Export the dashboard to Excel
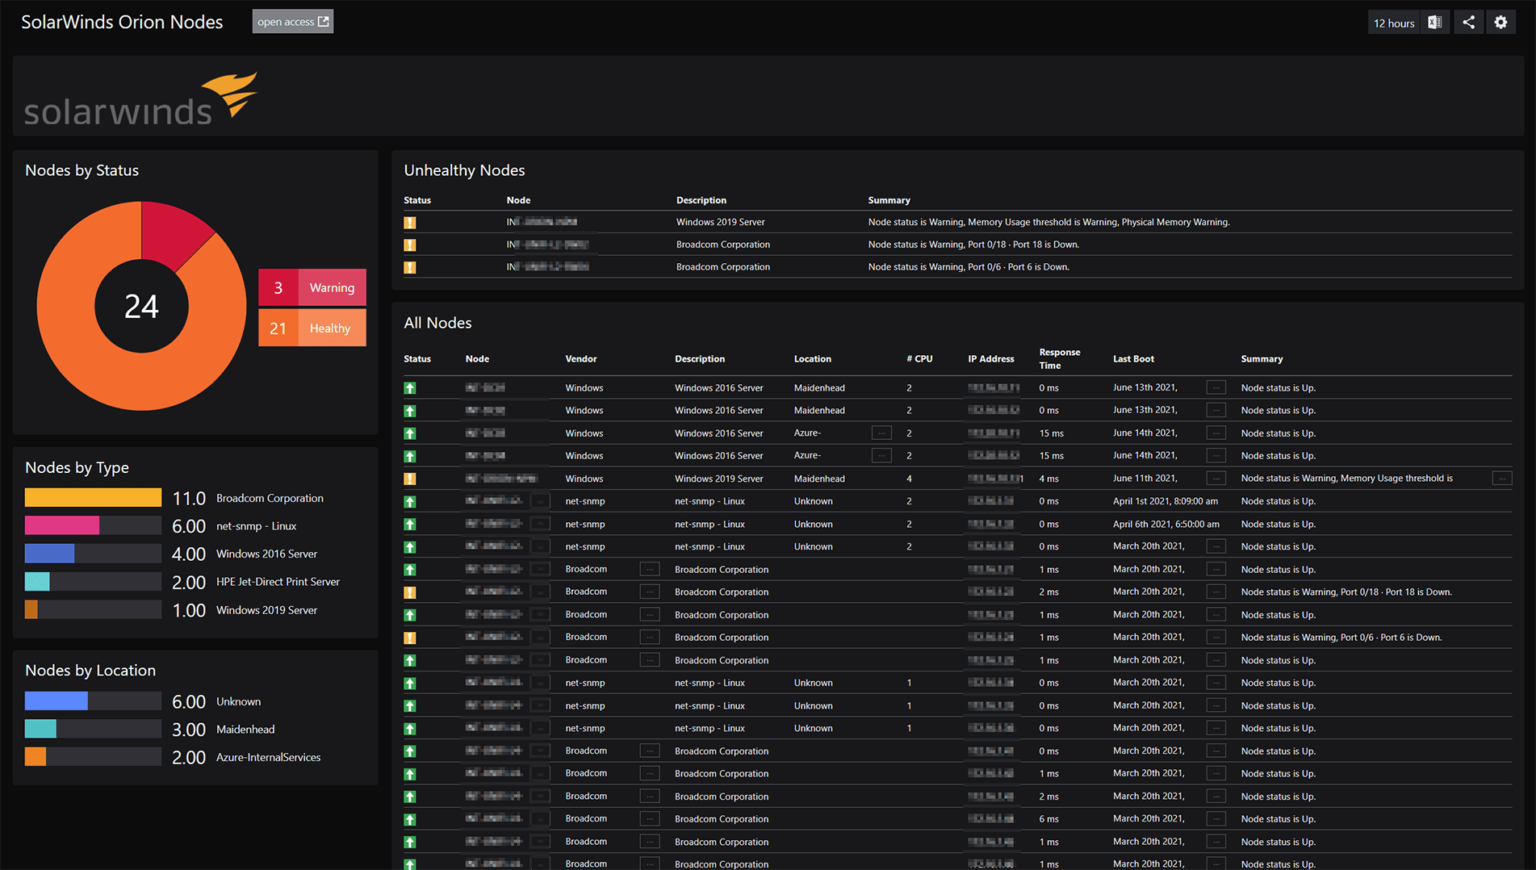Viewport: 1536px width, 870px height. [1434, 21]
